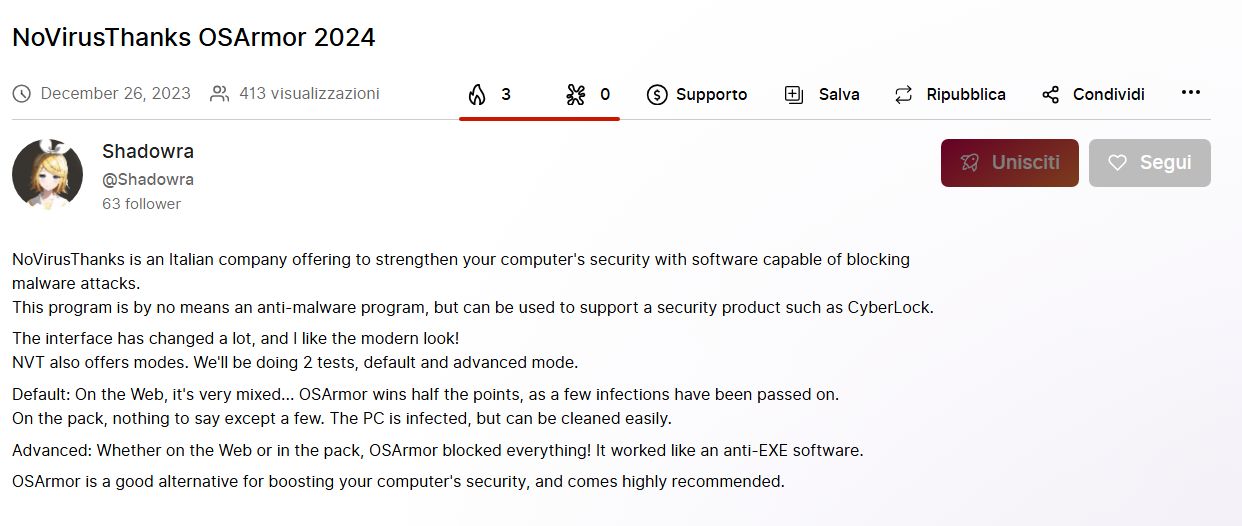Click the @Shadowra handle

point(148,180)
